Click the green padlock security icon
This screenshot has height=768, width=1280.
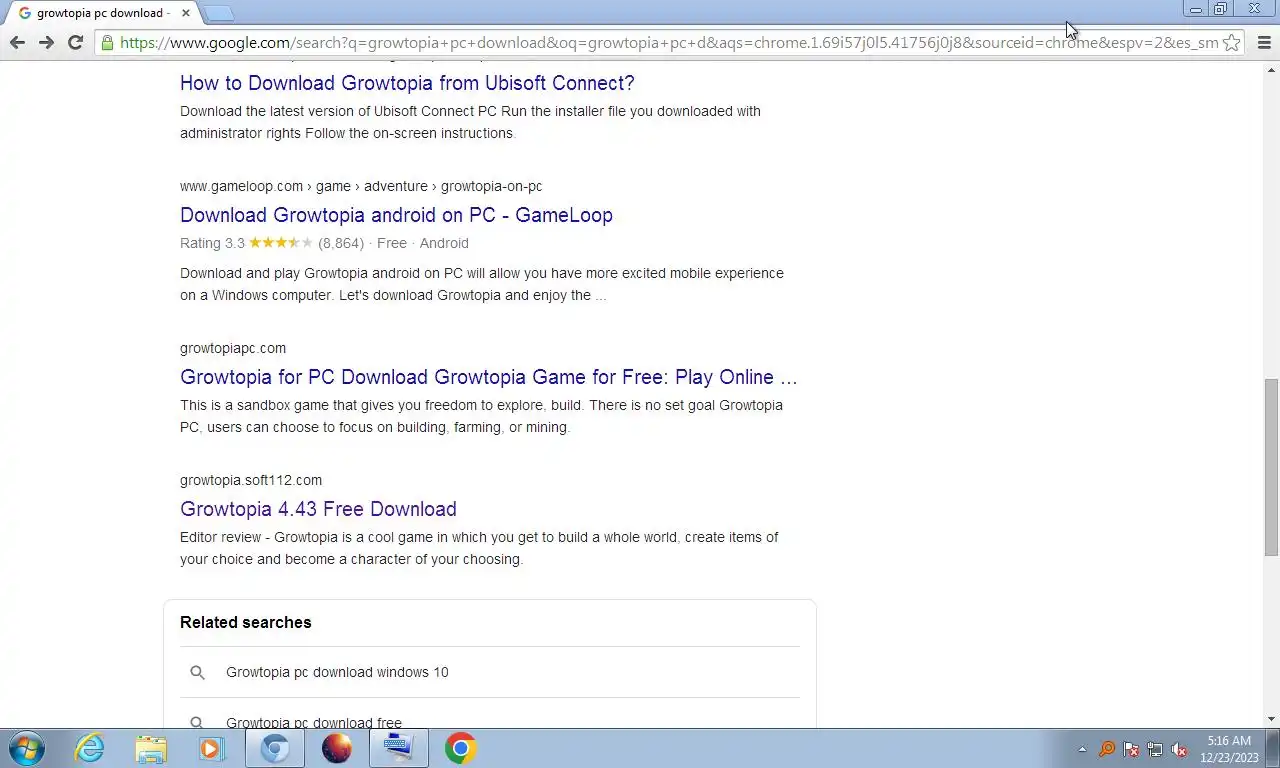(x=107, y=42)
